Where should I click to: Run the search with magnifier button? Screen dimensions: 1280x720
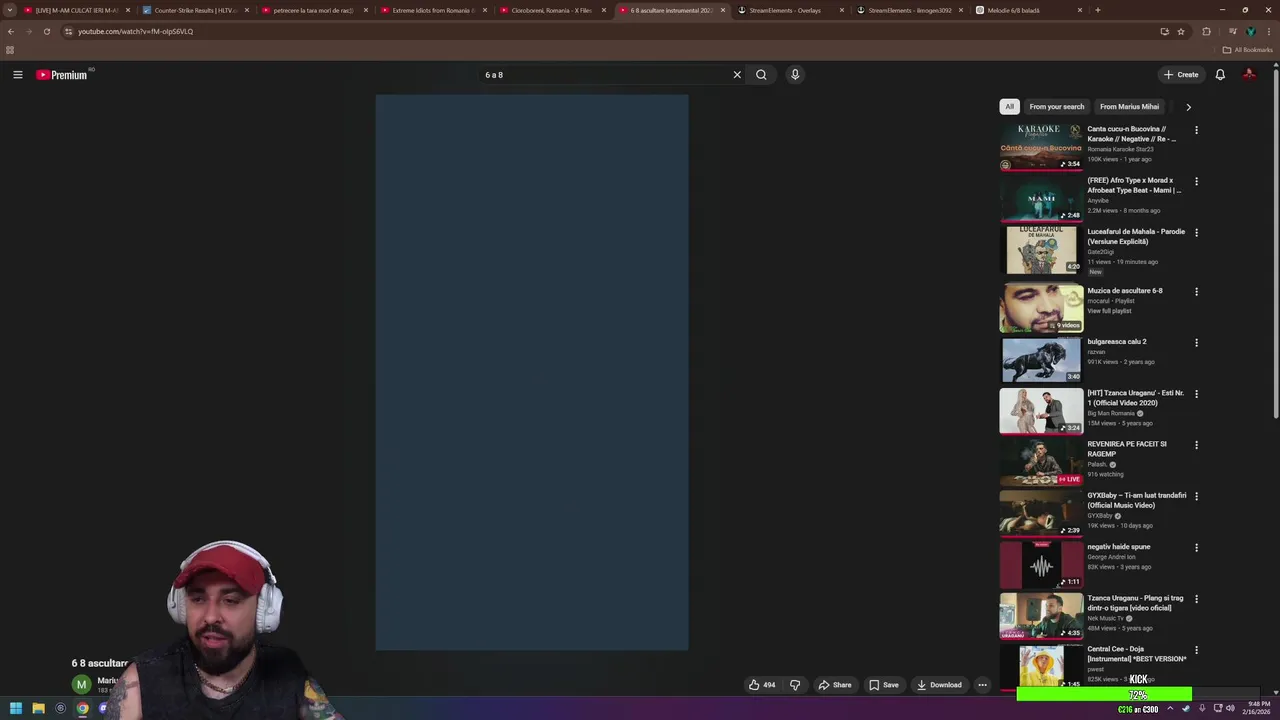[761, 75]
